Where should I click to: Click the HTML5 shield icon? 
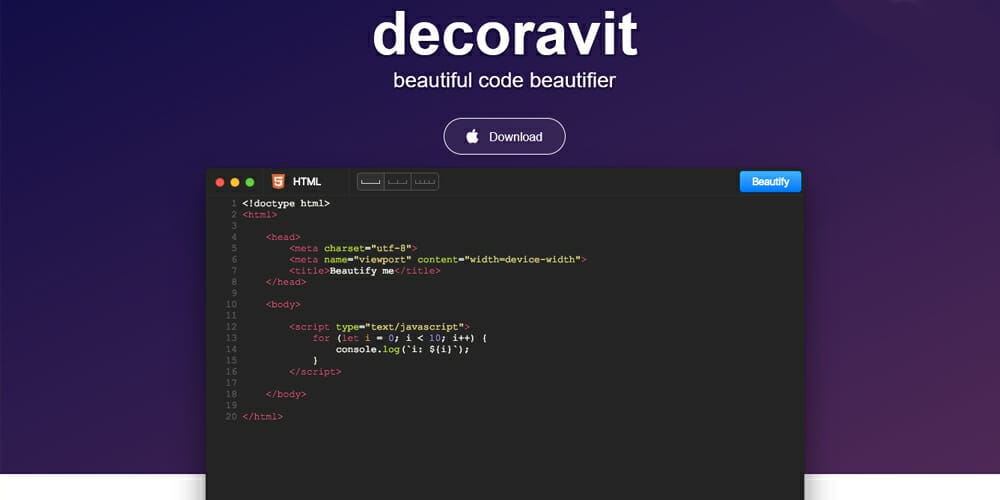(278, 182)
